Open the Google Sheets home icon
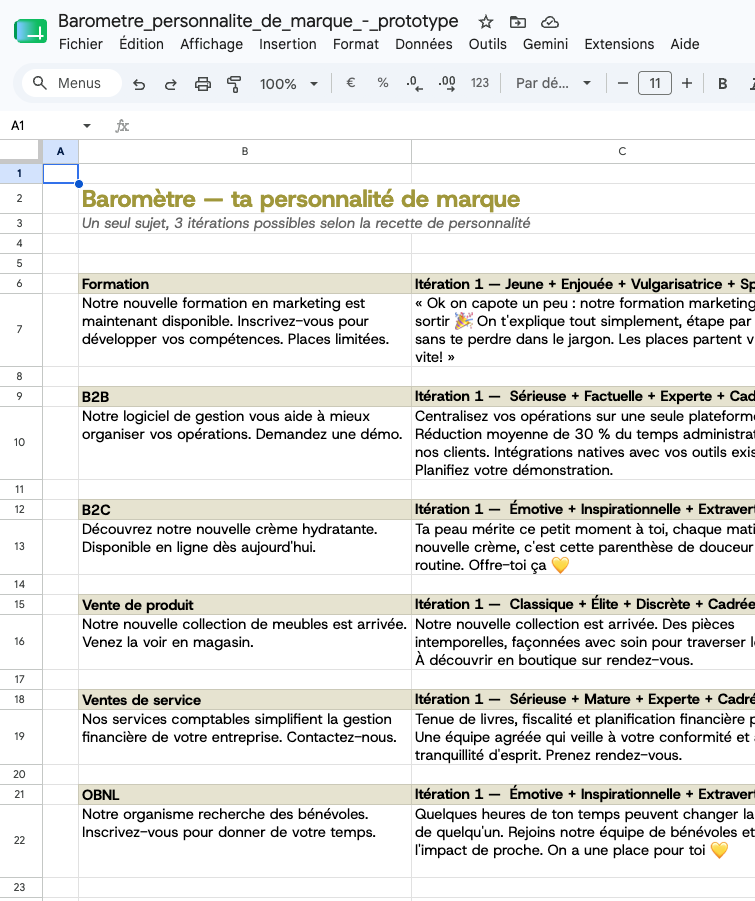Viewport: 755px width, 901px height. click(30, 31)
